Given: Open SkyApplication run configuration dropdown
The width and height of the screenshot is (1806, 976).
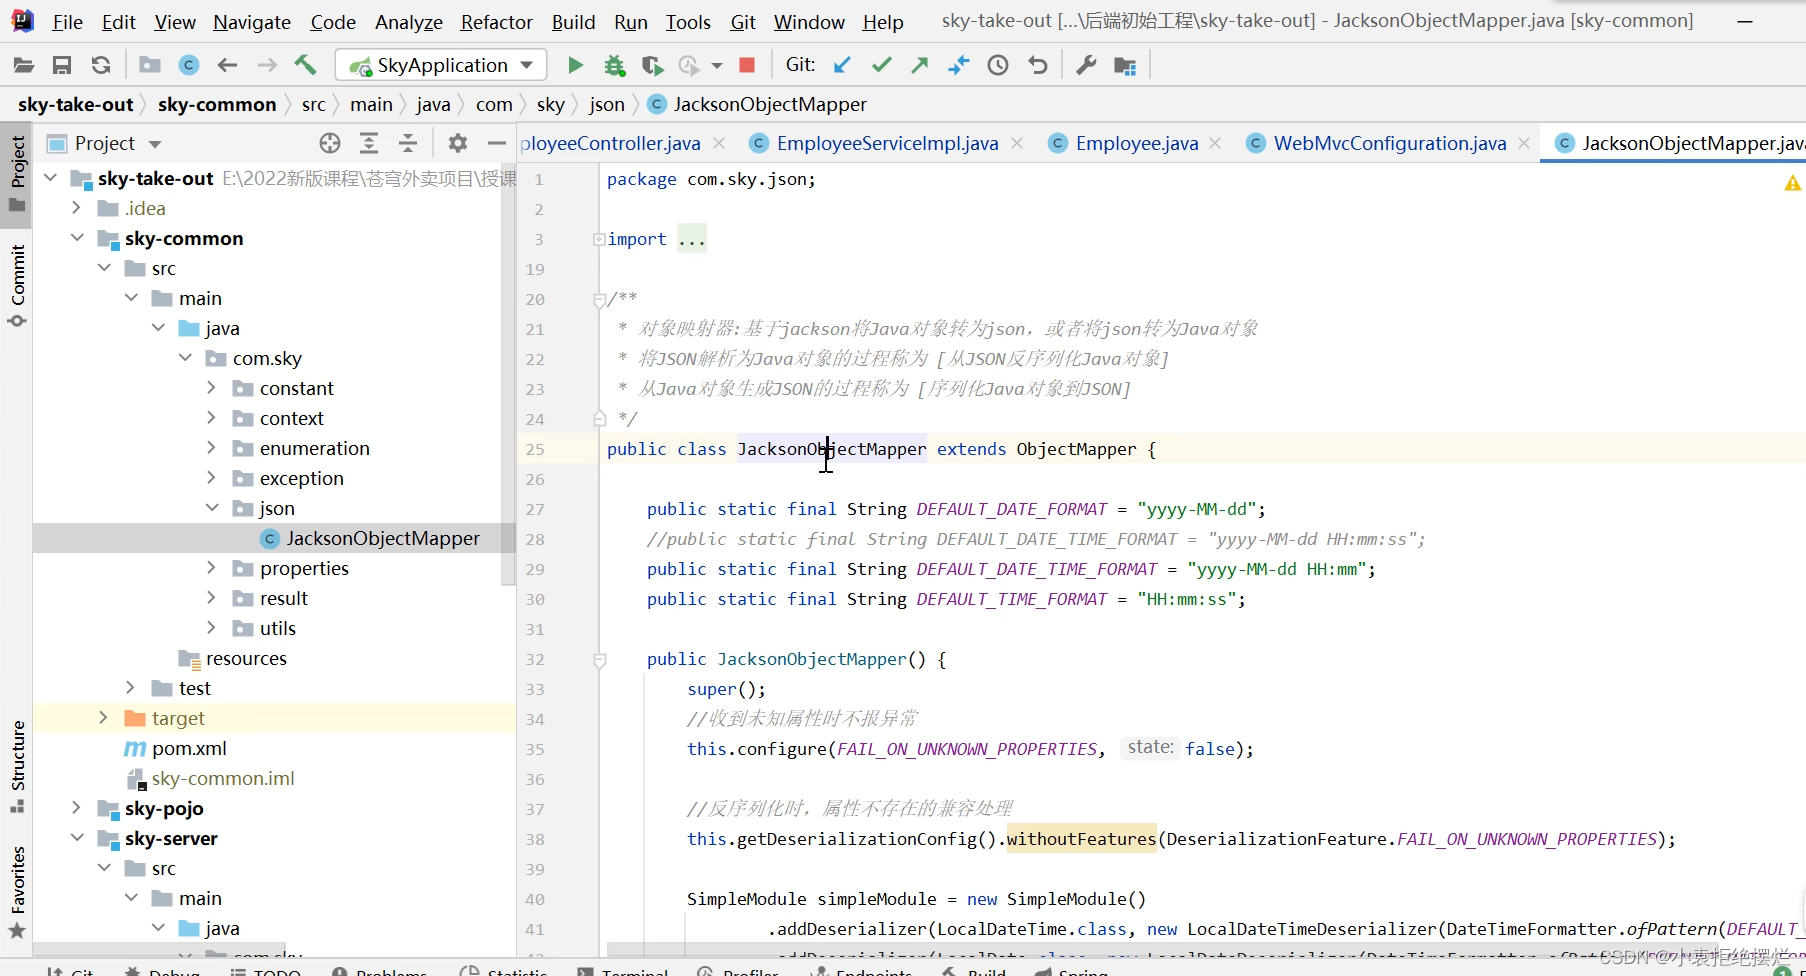Looking at the screenshot, I should click(x=442, y=65).
